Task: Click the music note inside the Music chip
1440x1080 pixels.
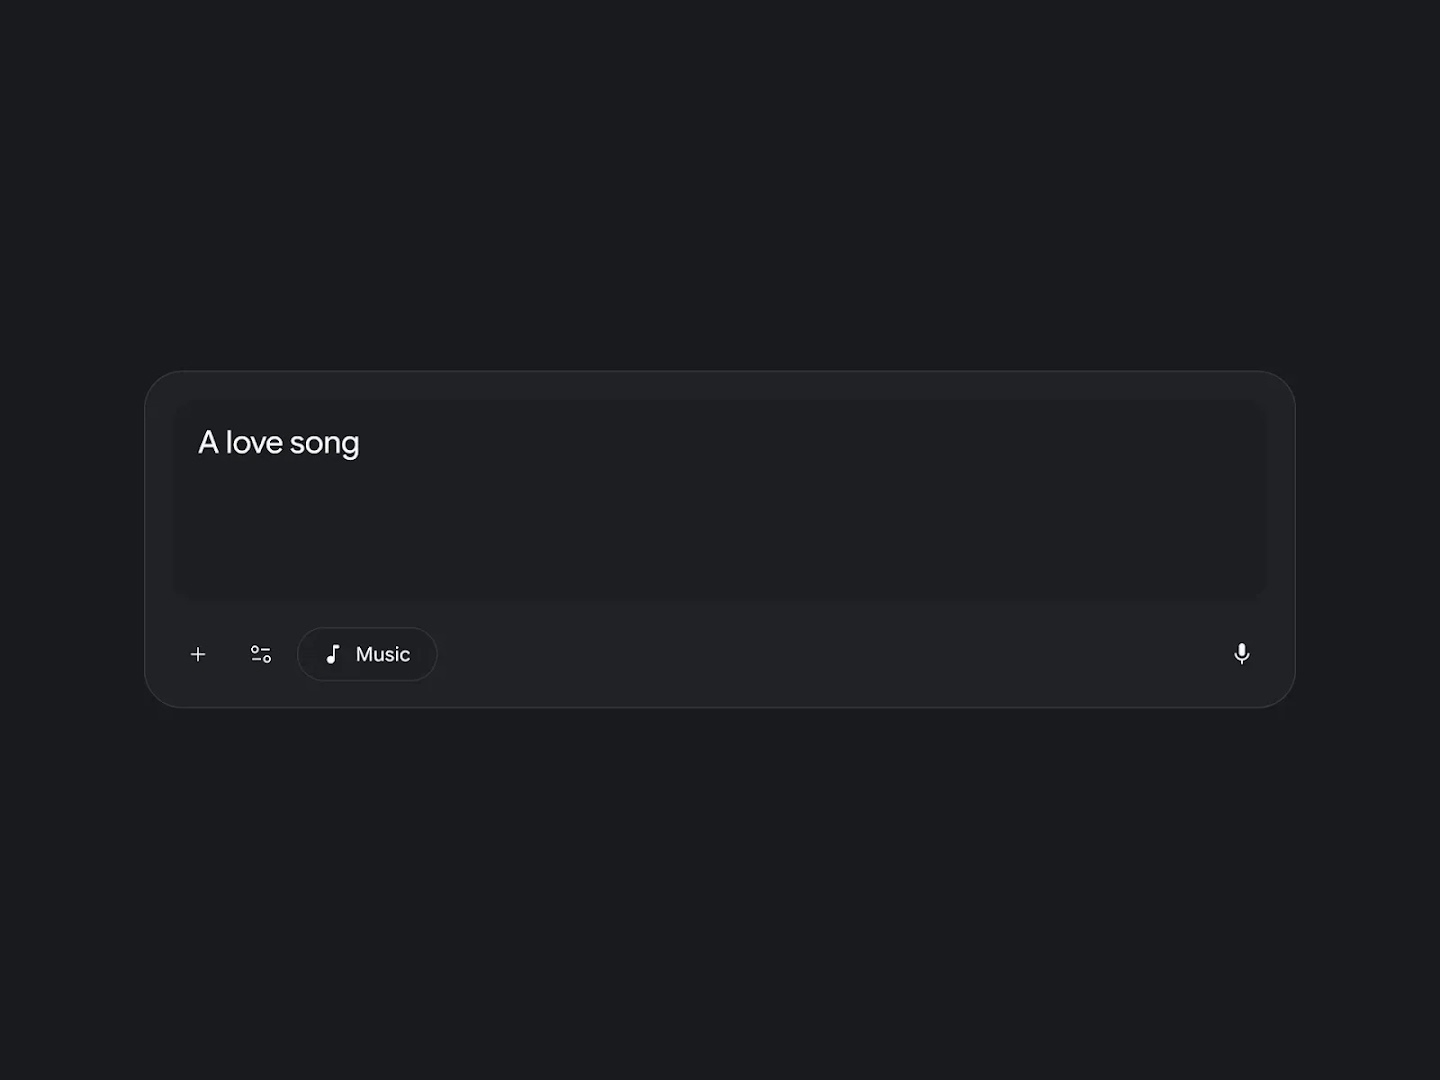Action: point(333,654)
